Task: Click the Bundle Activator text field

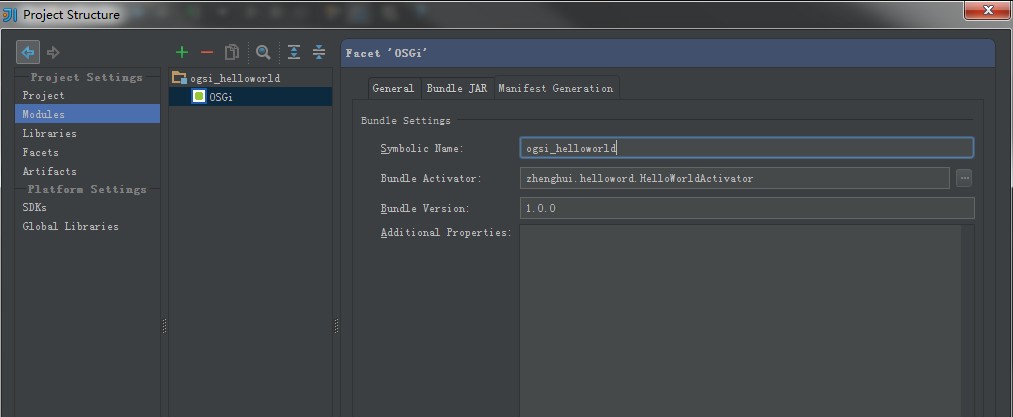Action: click(735, 178)
